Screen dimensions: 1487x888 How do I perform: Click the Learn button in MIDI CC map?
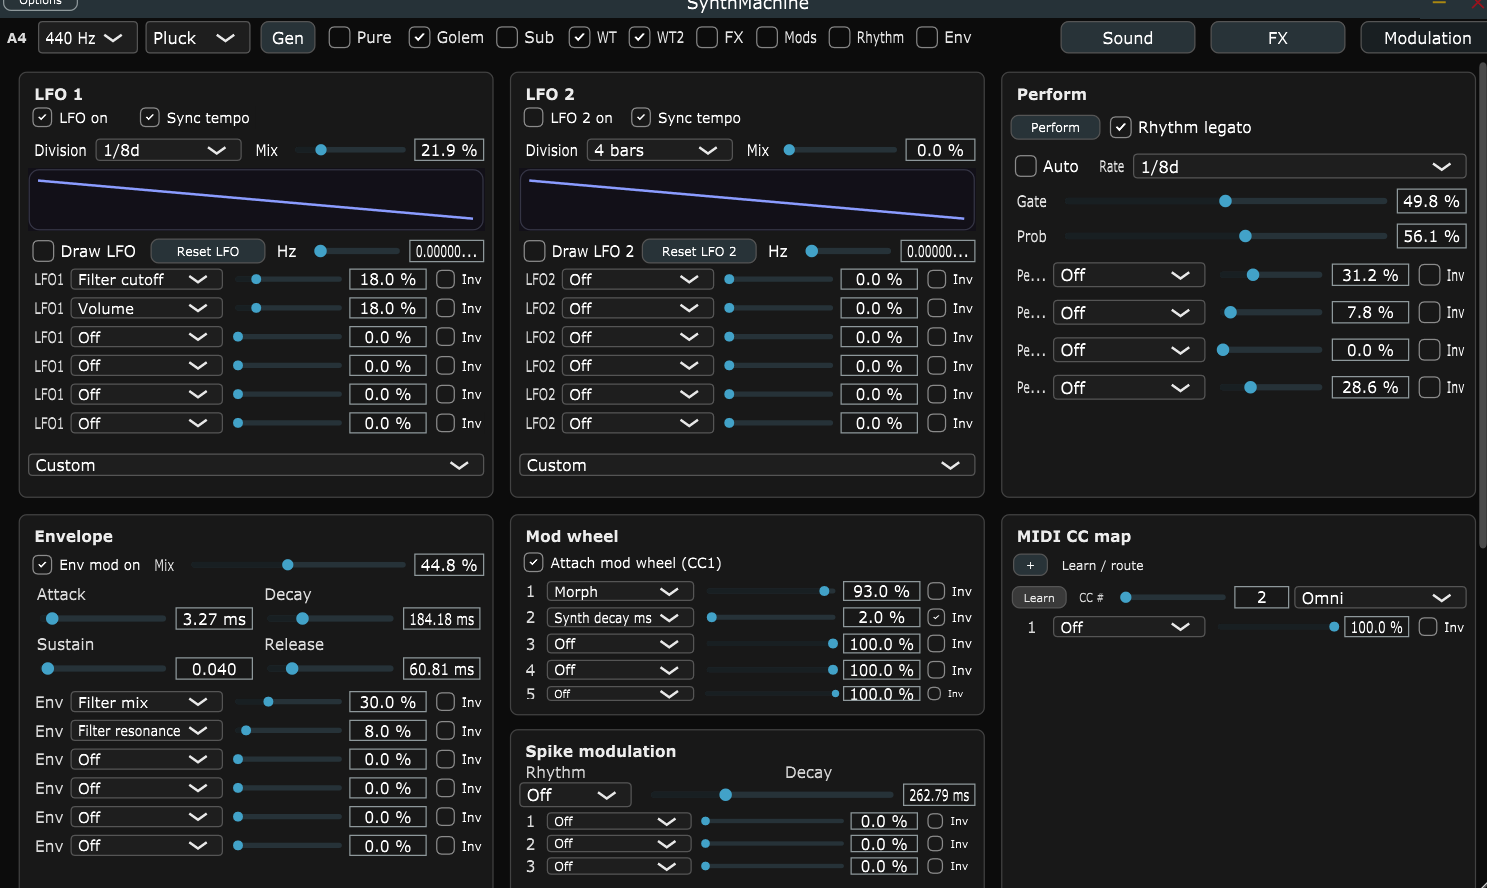click(x=1039, y=598)
